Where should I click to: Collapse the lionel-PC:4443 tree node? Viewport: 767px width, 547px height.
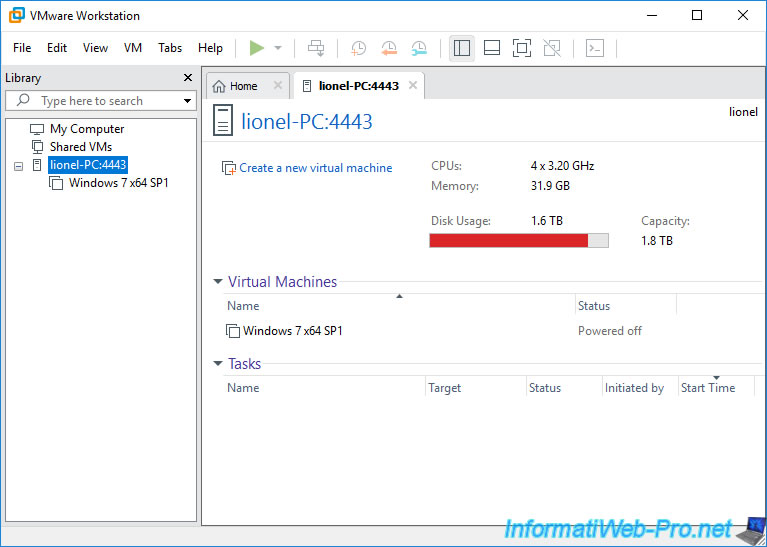tap(19, 166)
